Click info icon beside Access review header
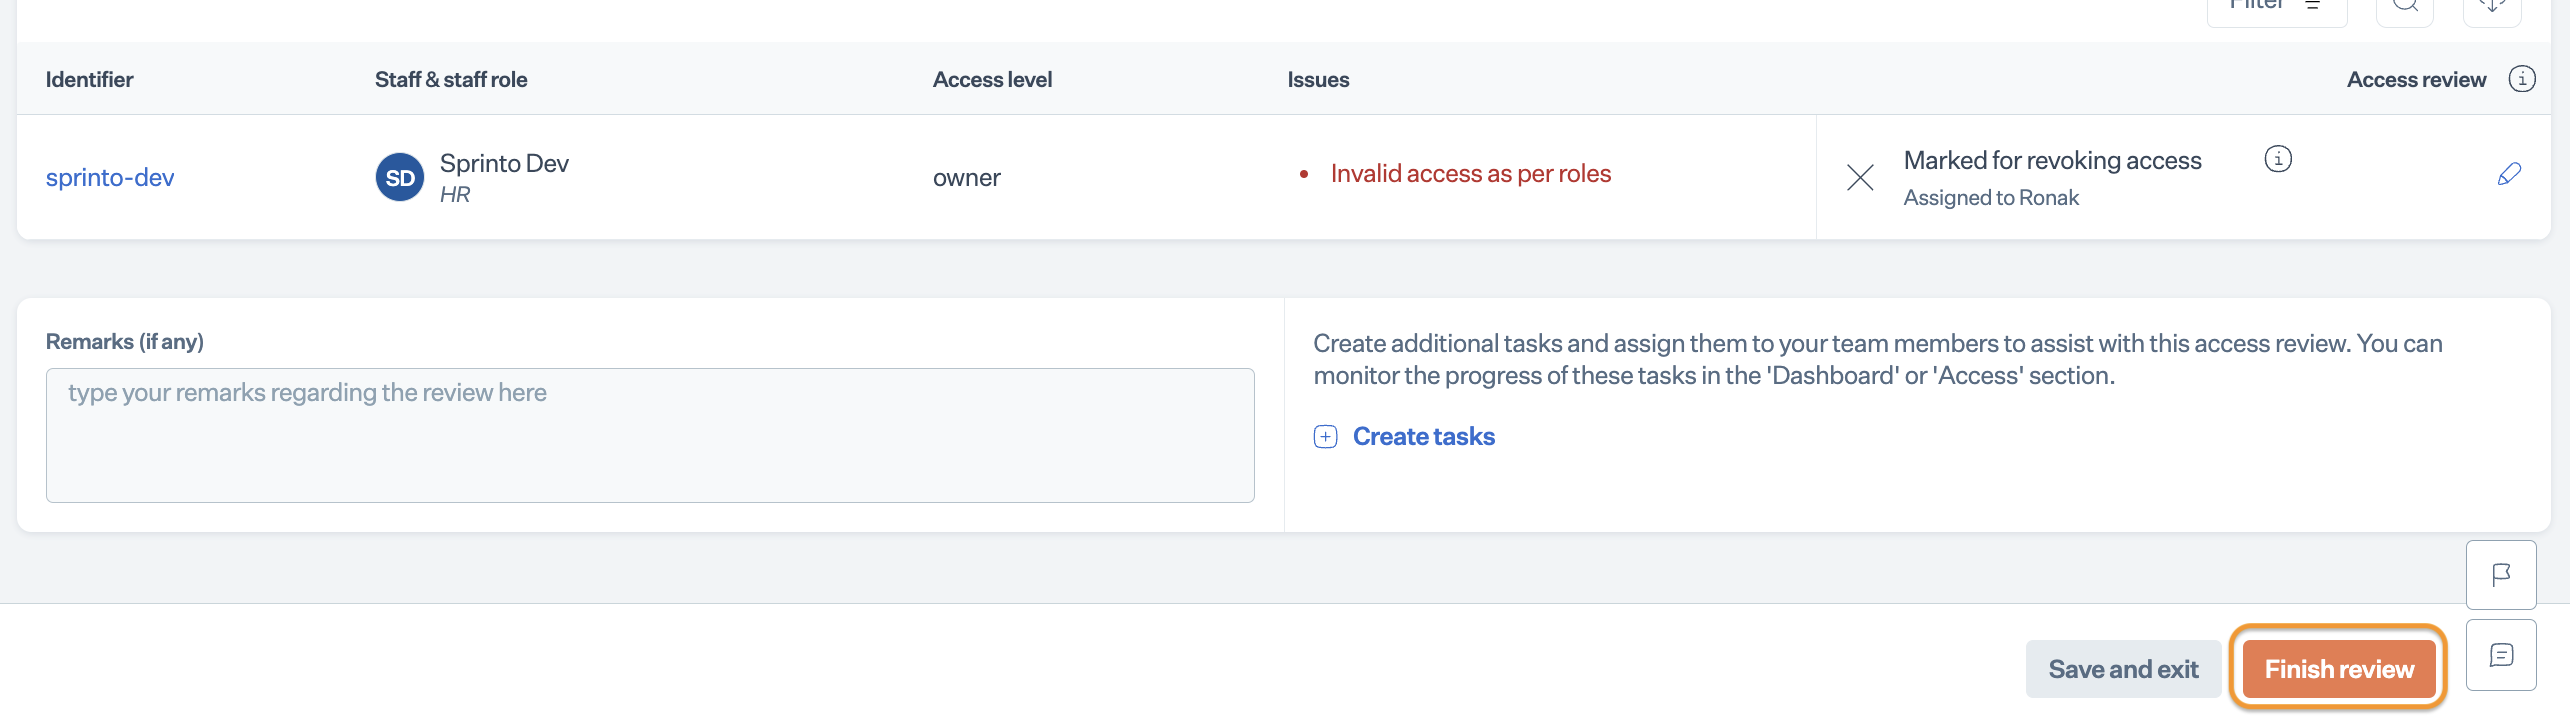 (2521, 79)
